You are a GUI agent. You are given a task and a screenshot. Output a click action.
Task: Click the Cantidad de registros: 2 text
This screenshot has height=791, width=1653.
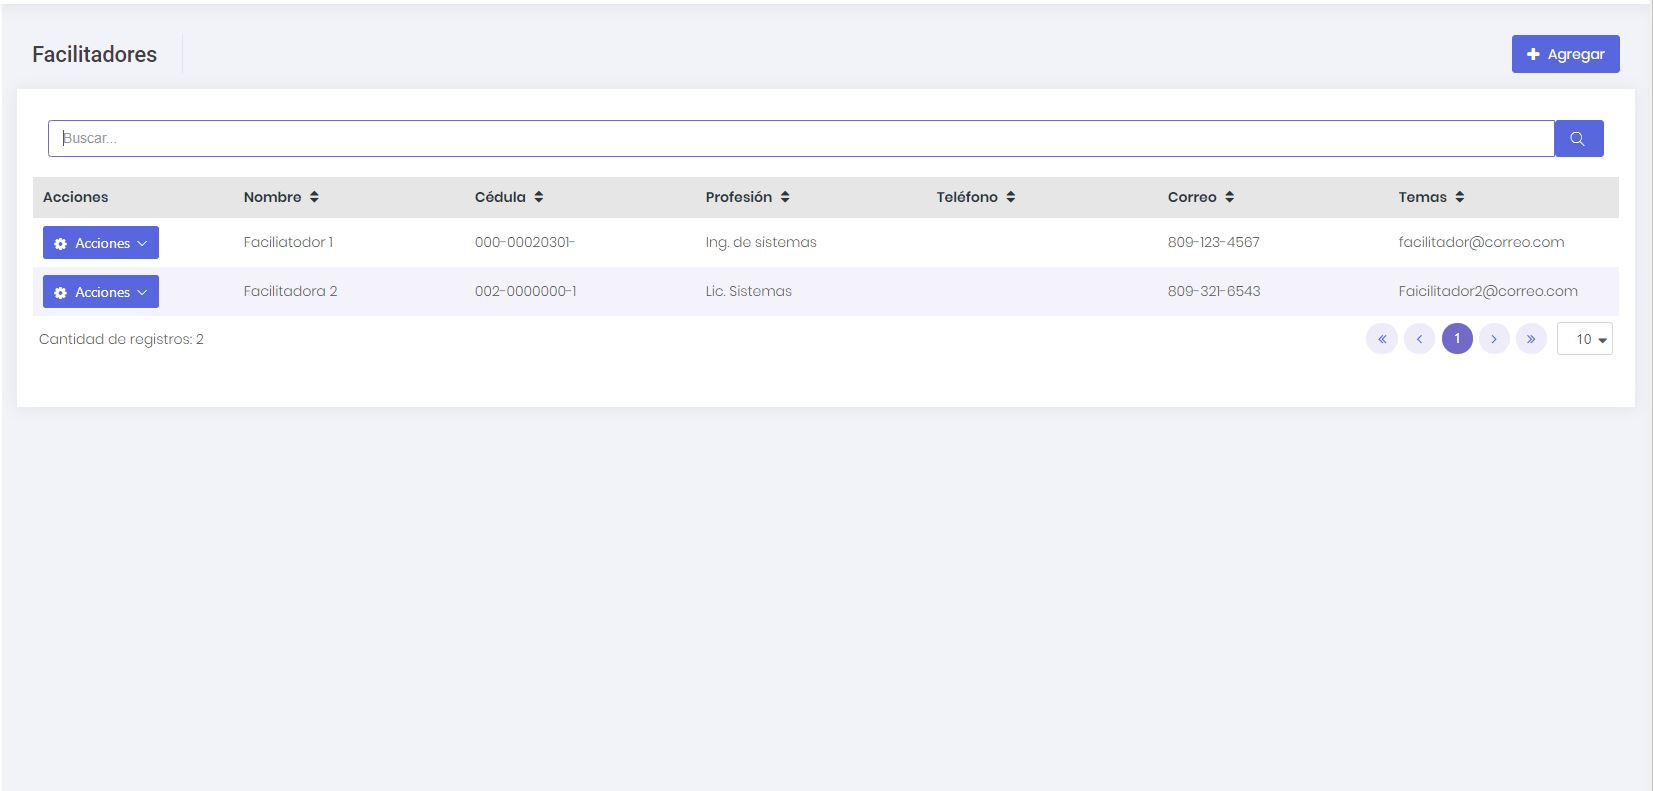click(121, 339)
